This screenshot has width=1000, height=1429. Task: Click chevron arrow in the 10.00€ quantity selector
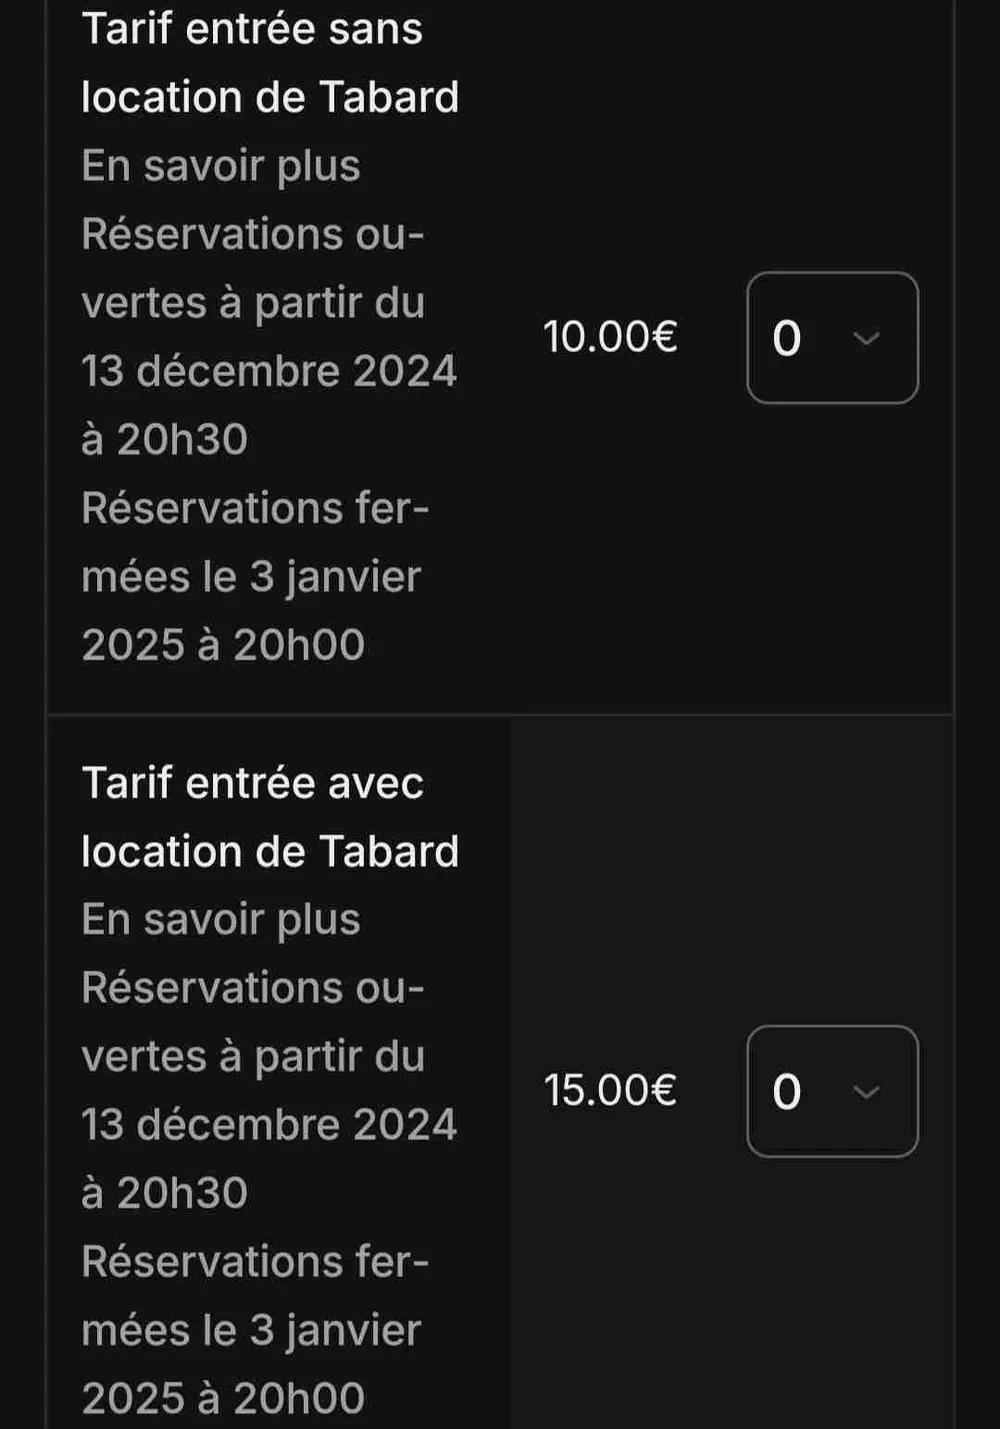[x=866, y=338]
